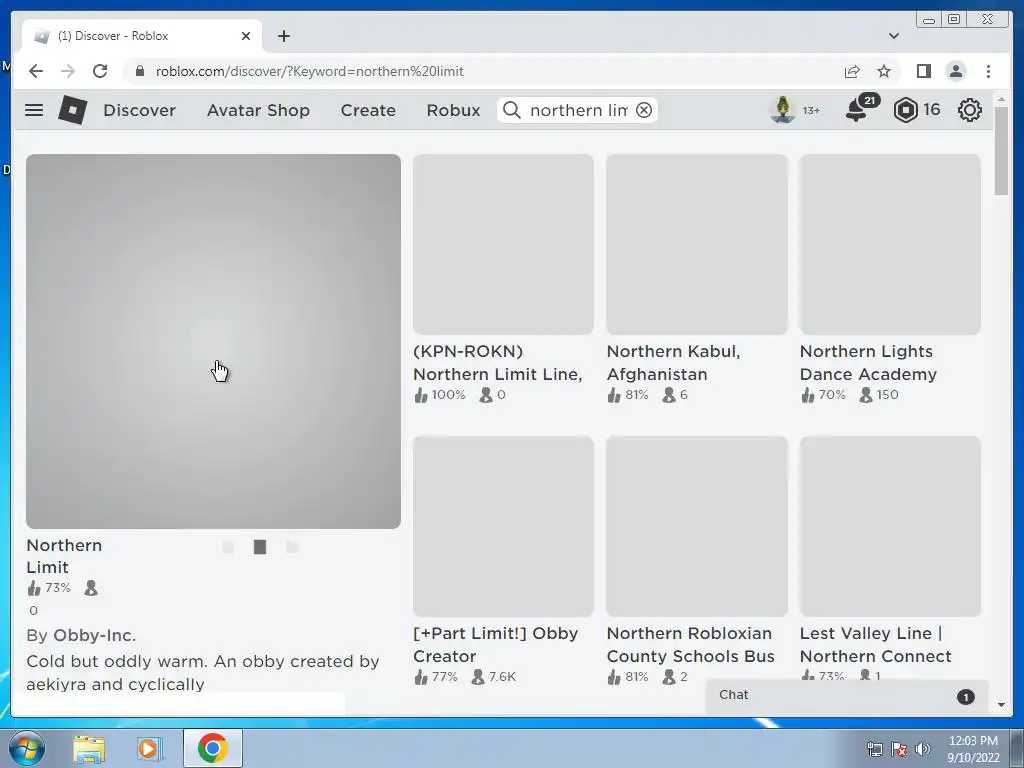Open the Robux balance icon

(905, 110)
